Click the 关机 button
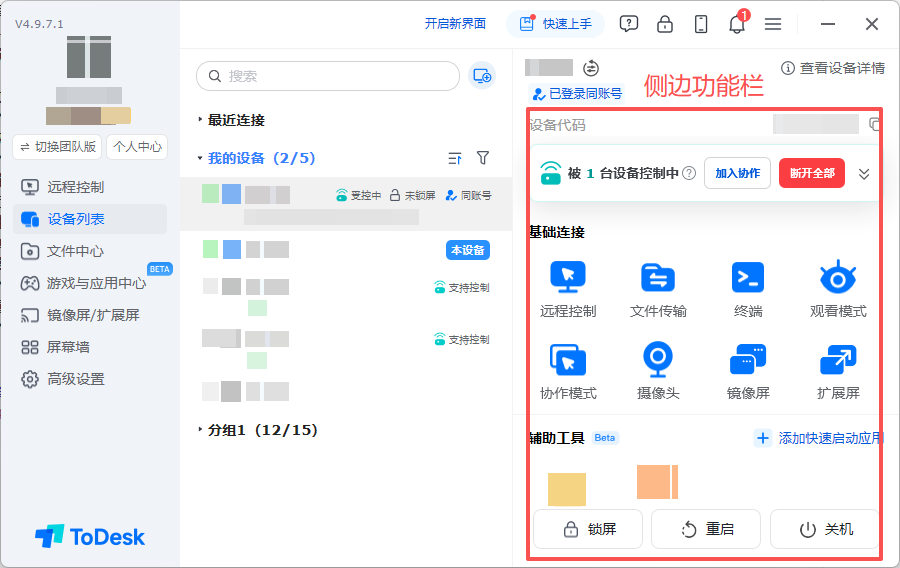900x568 pixels. (825, 529)
